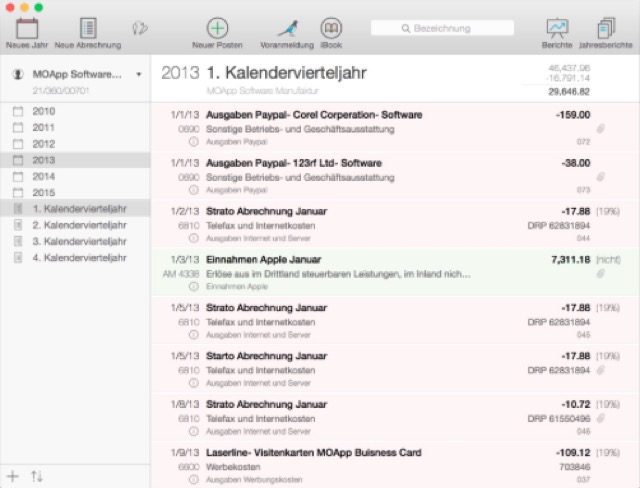Click the Neues Jahr calendar icon
640x488 pixels.
point(28,28)
